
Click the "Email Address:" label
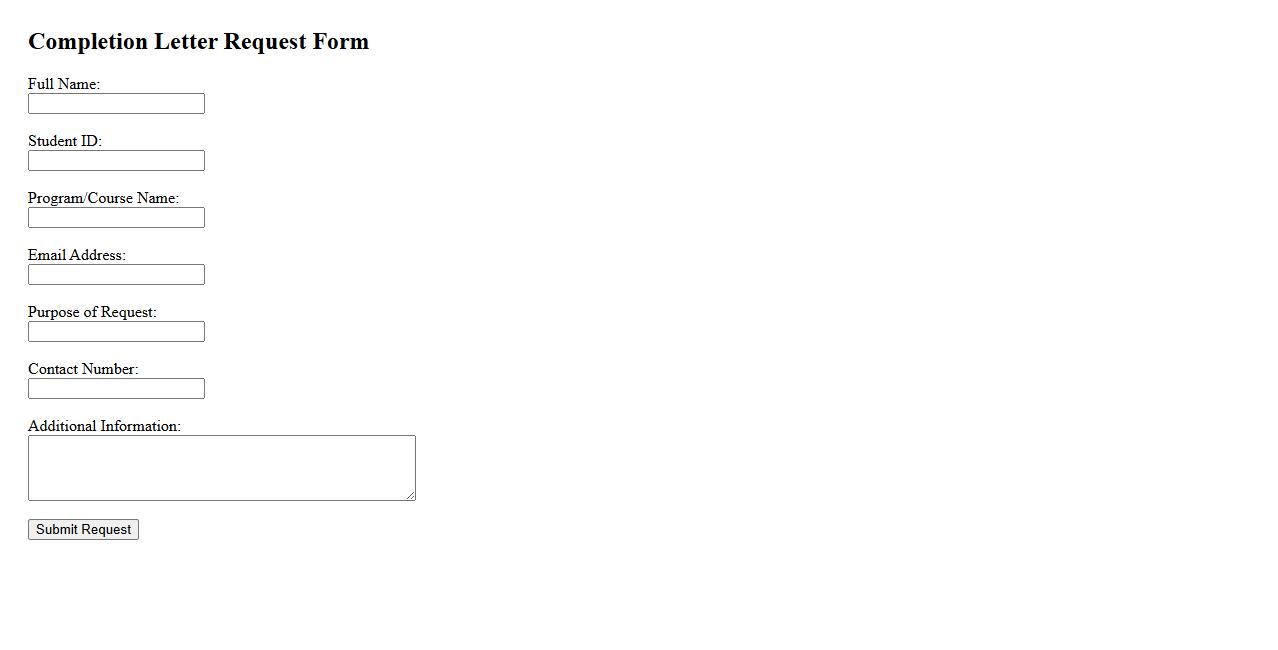coord(77,255)
